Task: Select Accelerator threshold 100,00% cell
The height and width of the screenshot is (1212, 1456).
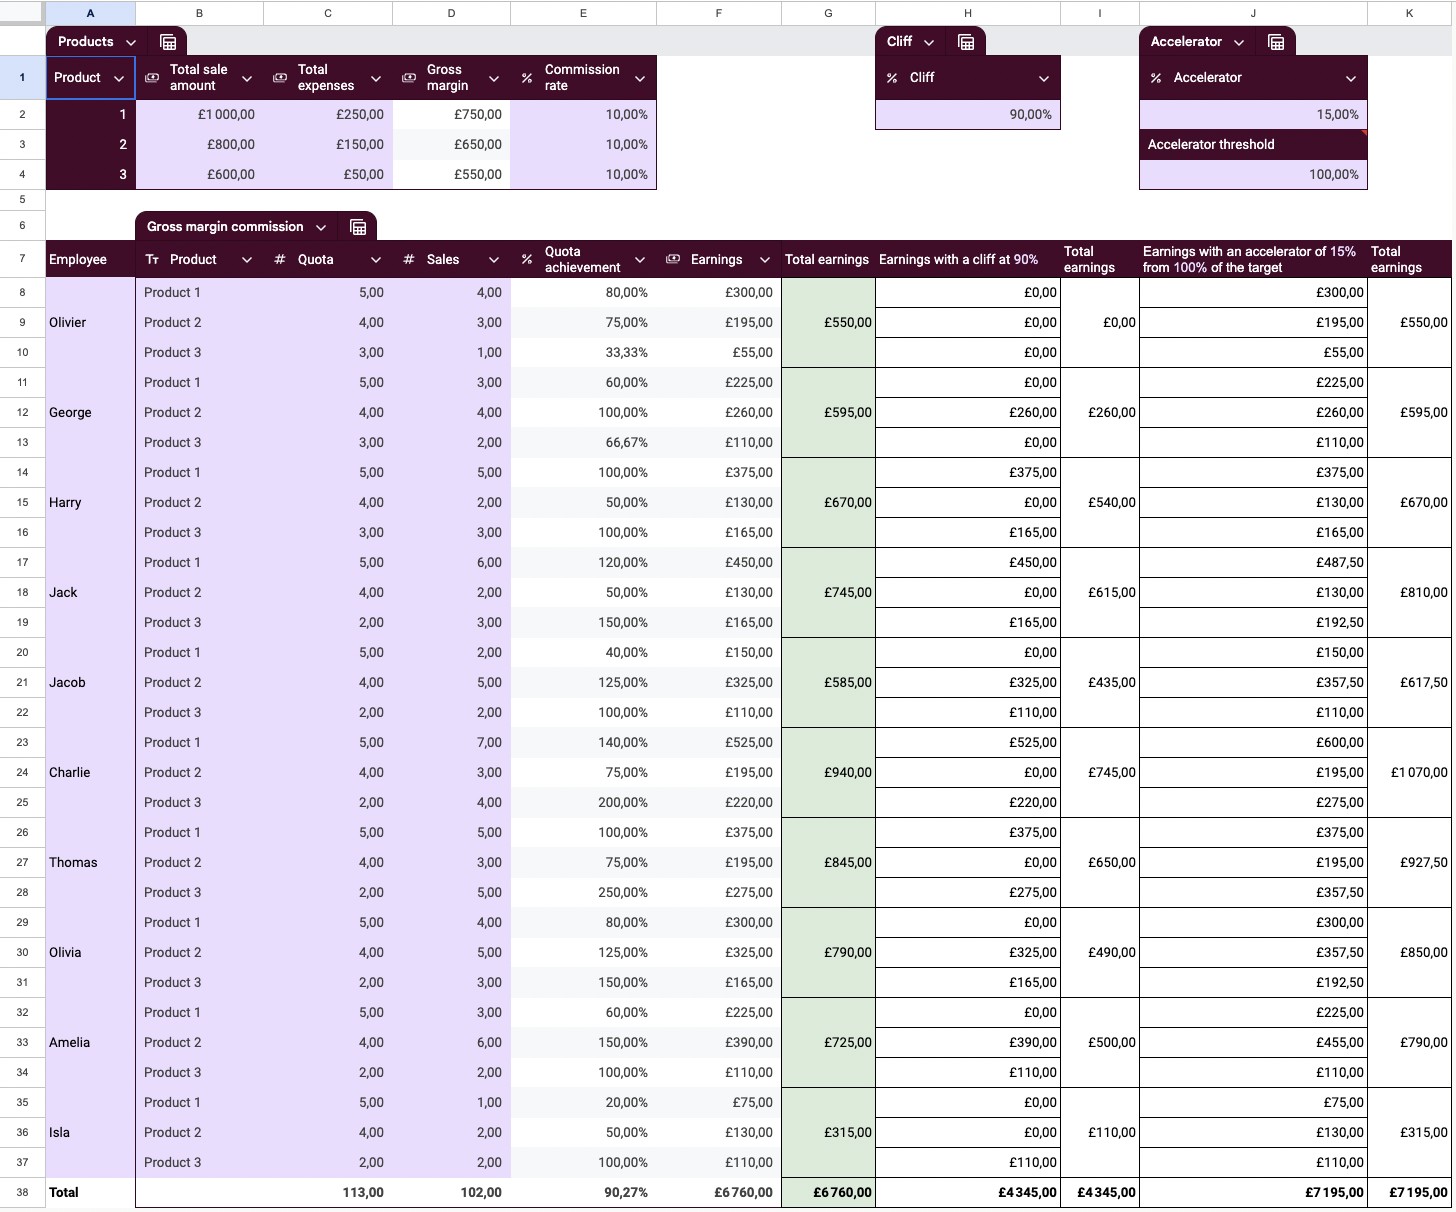Action: 1253,174
